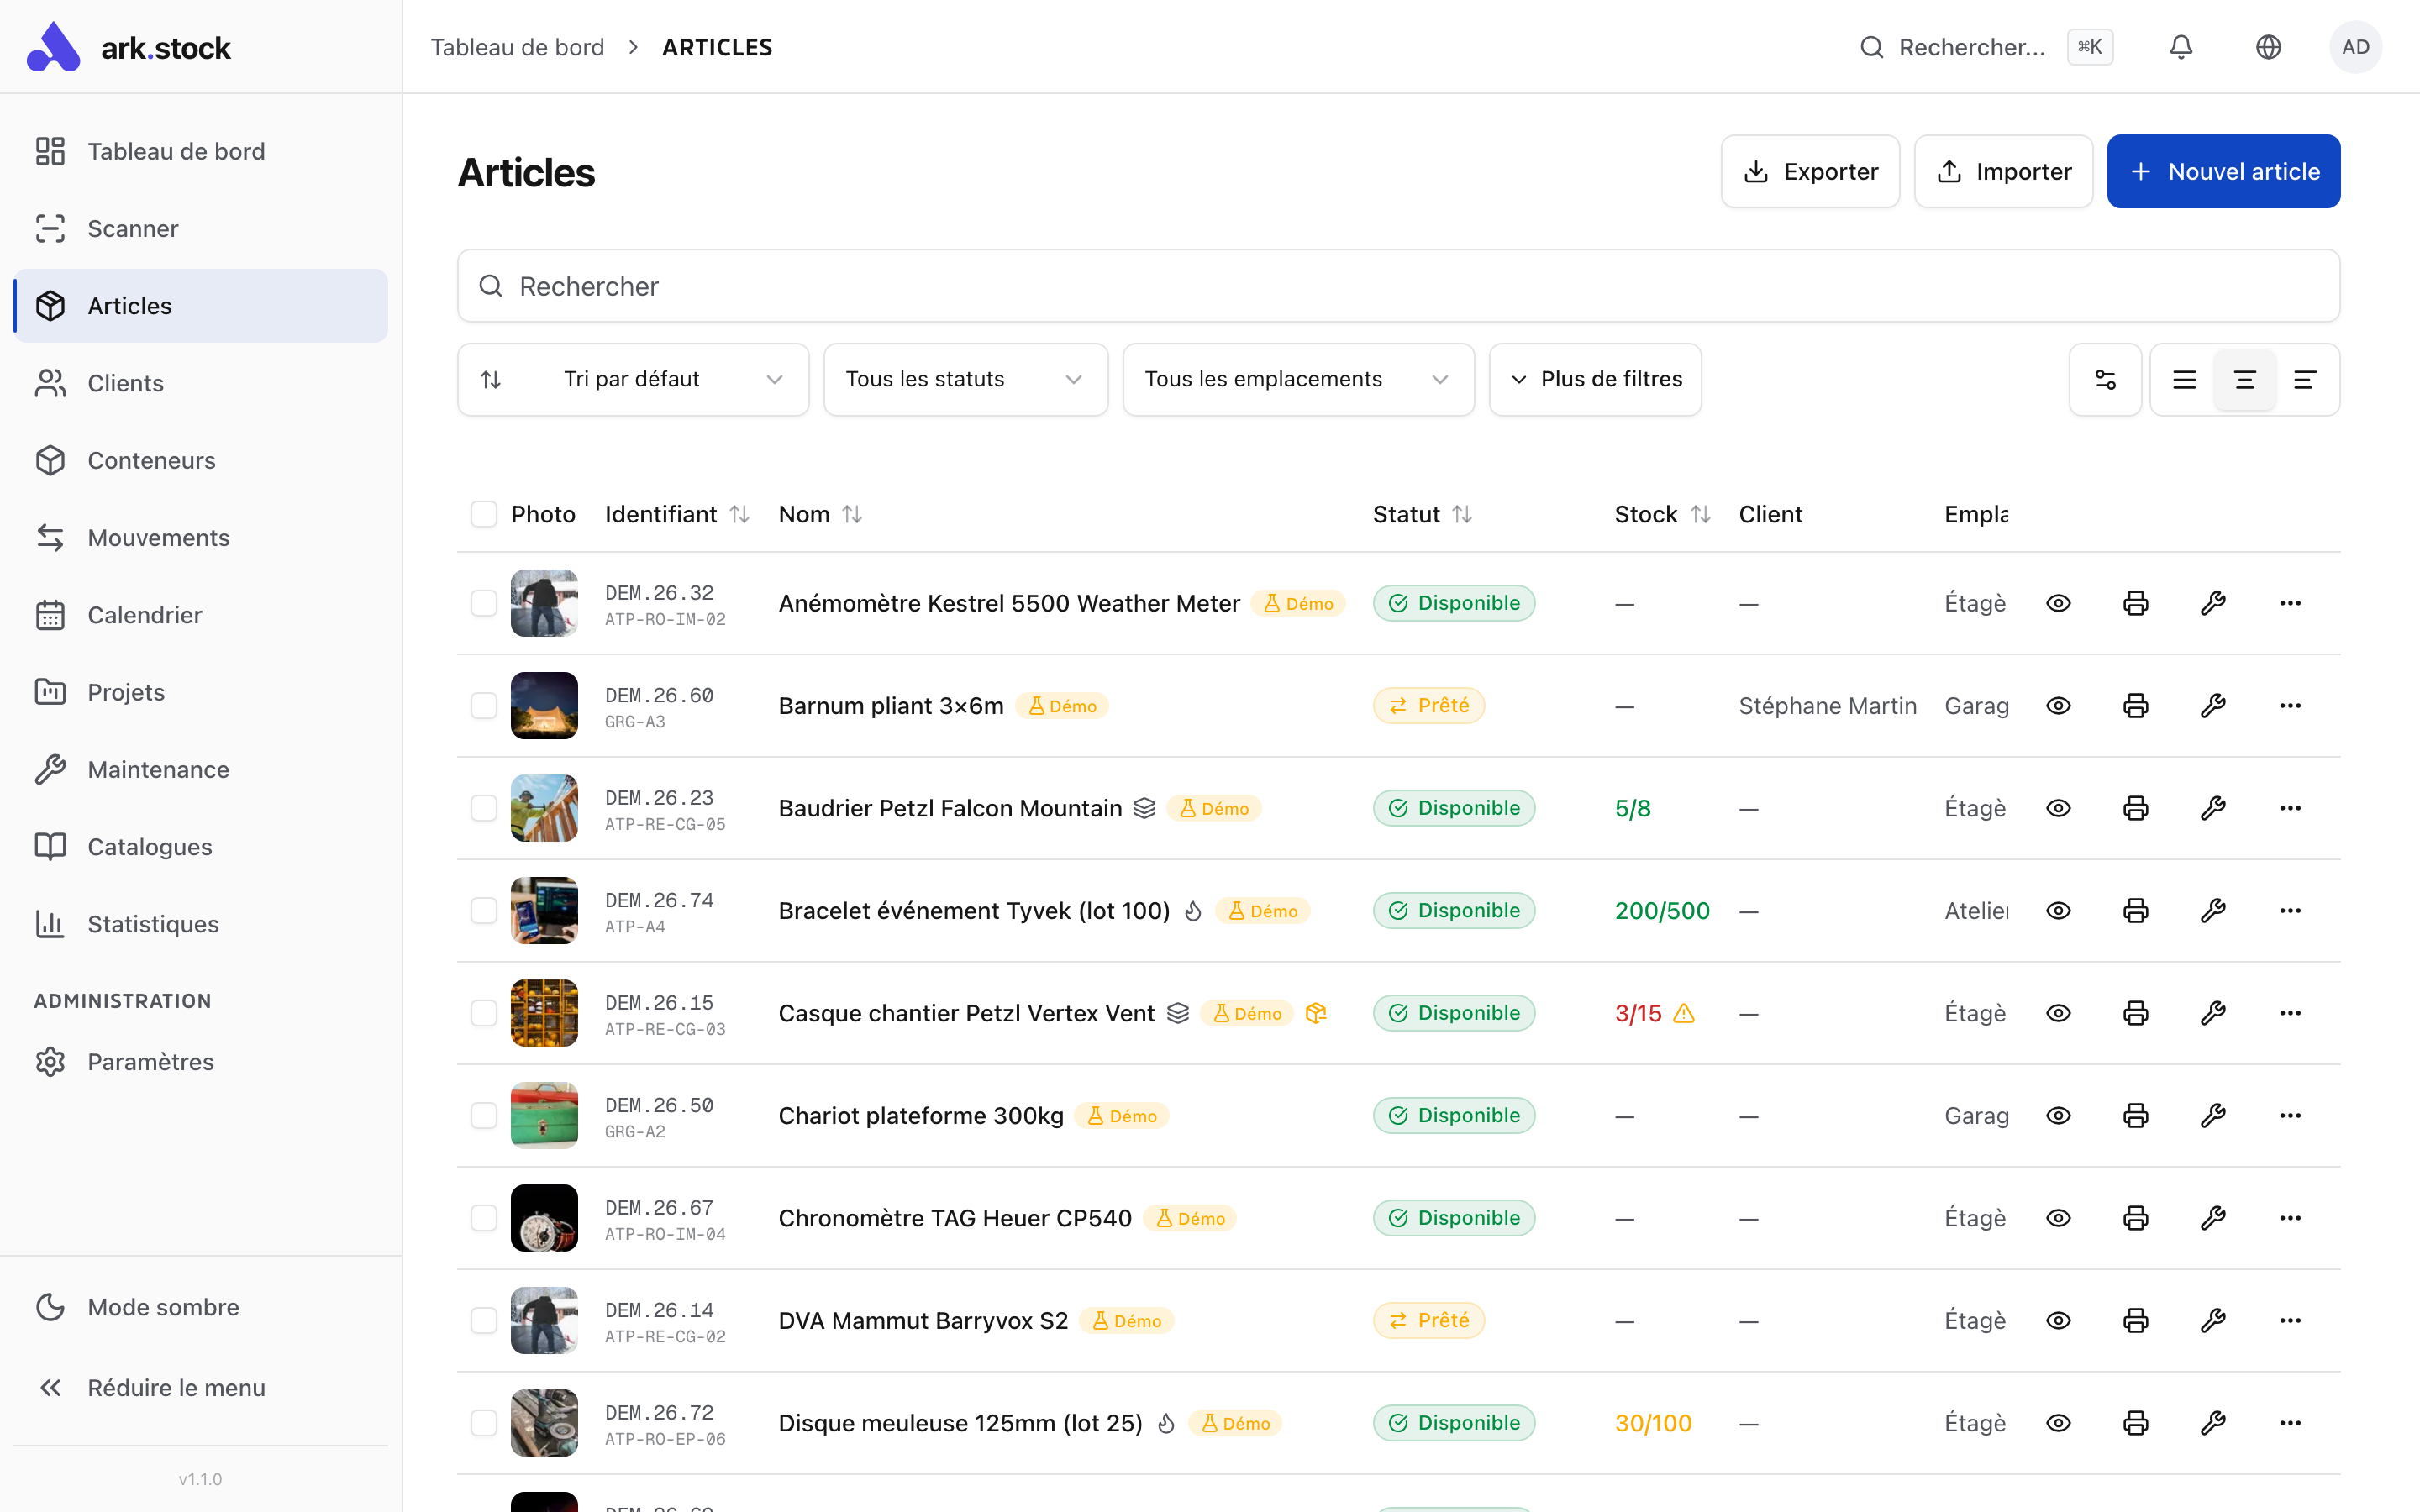Click the Exporter button
The width and height of the screenshot is (2420, 1512).
click(1809, 172)
